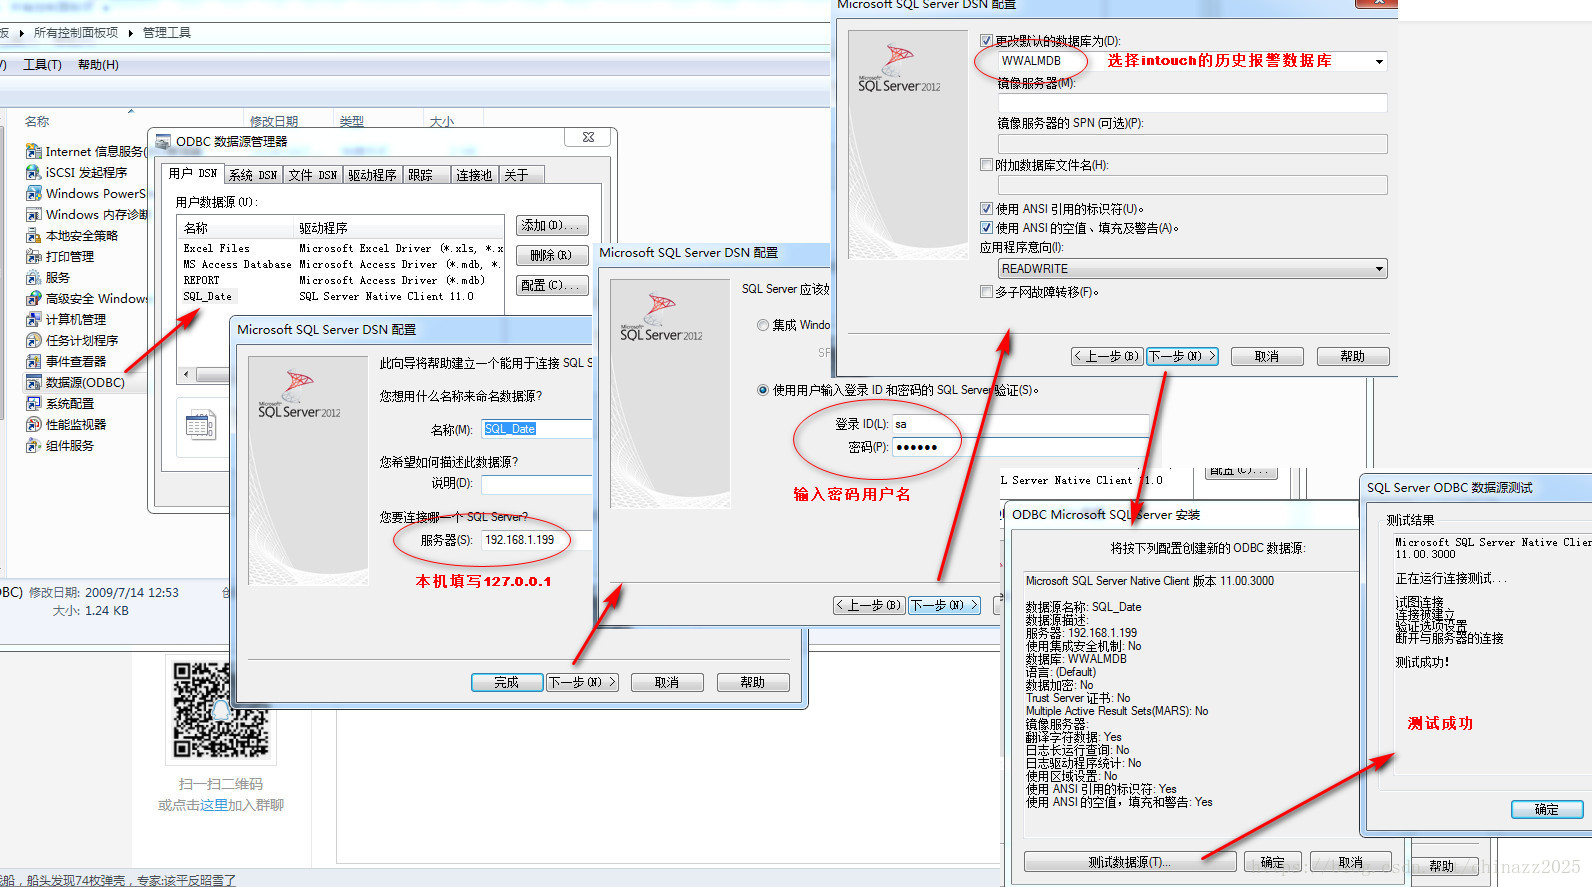
Task: Switch to 系统 DSN tab
Action: coord(253,175)
